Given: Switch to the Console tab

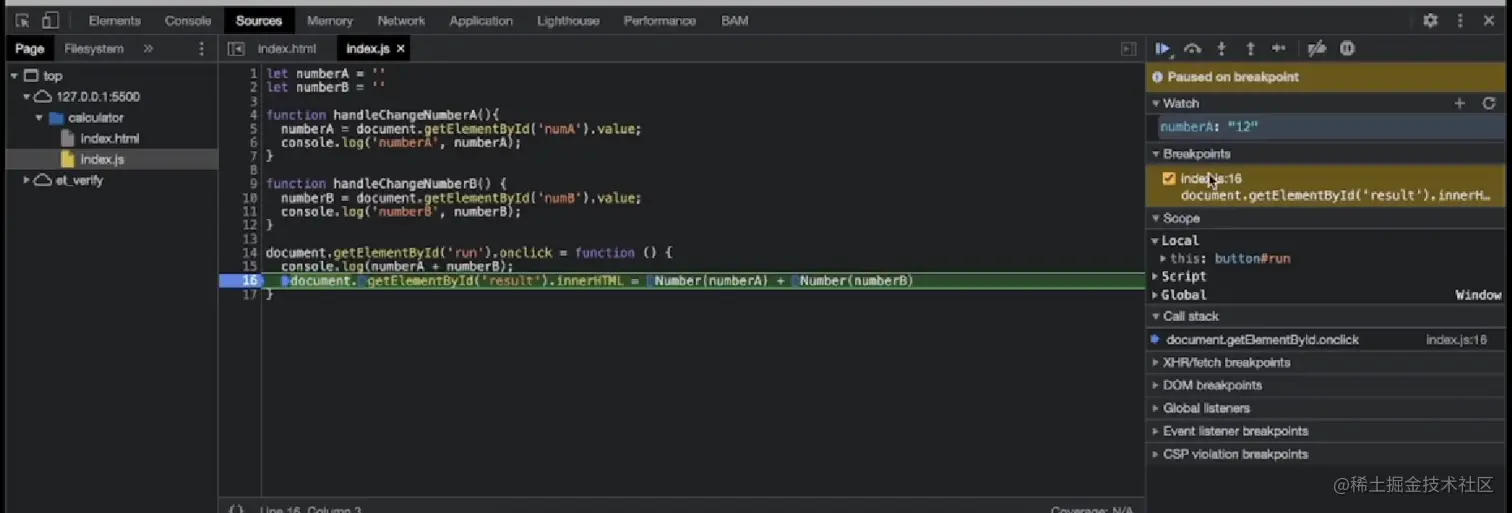Looking at the screenshot, I should coord(188,20).
